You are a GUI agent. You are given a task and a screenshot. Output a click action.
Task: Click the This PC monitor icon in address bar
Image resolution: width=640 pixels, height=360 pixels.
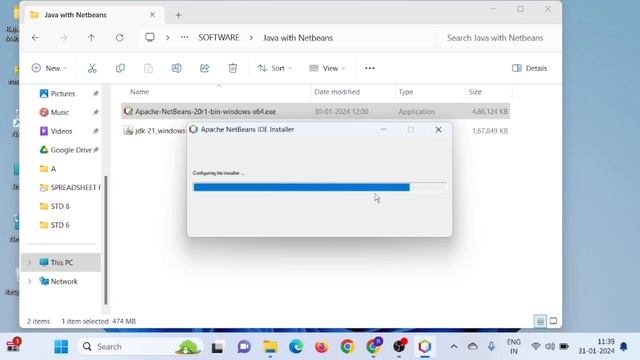(x=150, y=38)
